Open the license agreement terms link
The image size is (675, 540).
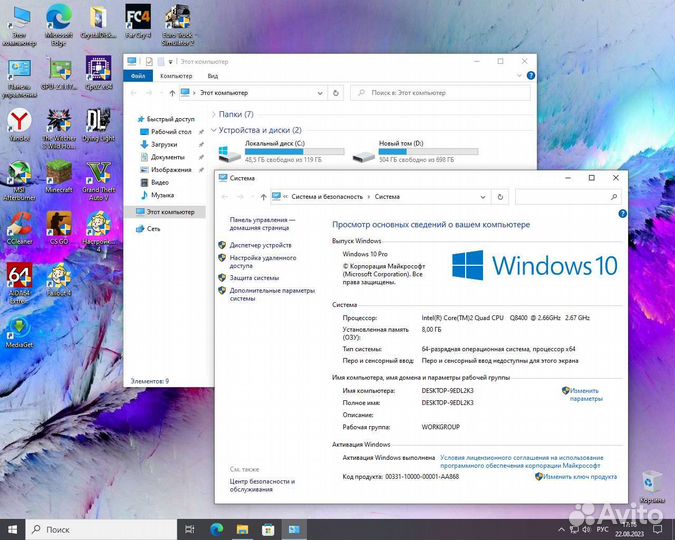point(521,461)
